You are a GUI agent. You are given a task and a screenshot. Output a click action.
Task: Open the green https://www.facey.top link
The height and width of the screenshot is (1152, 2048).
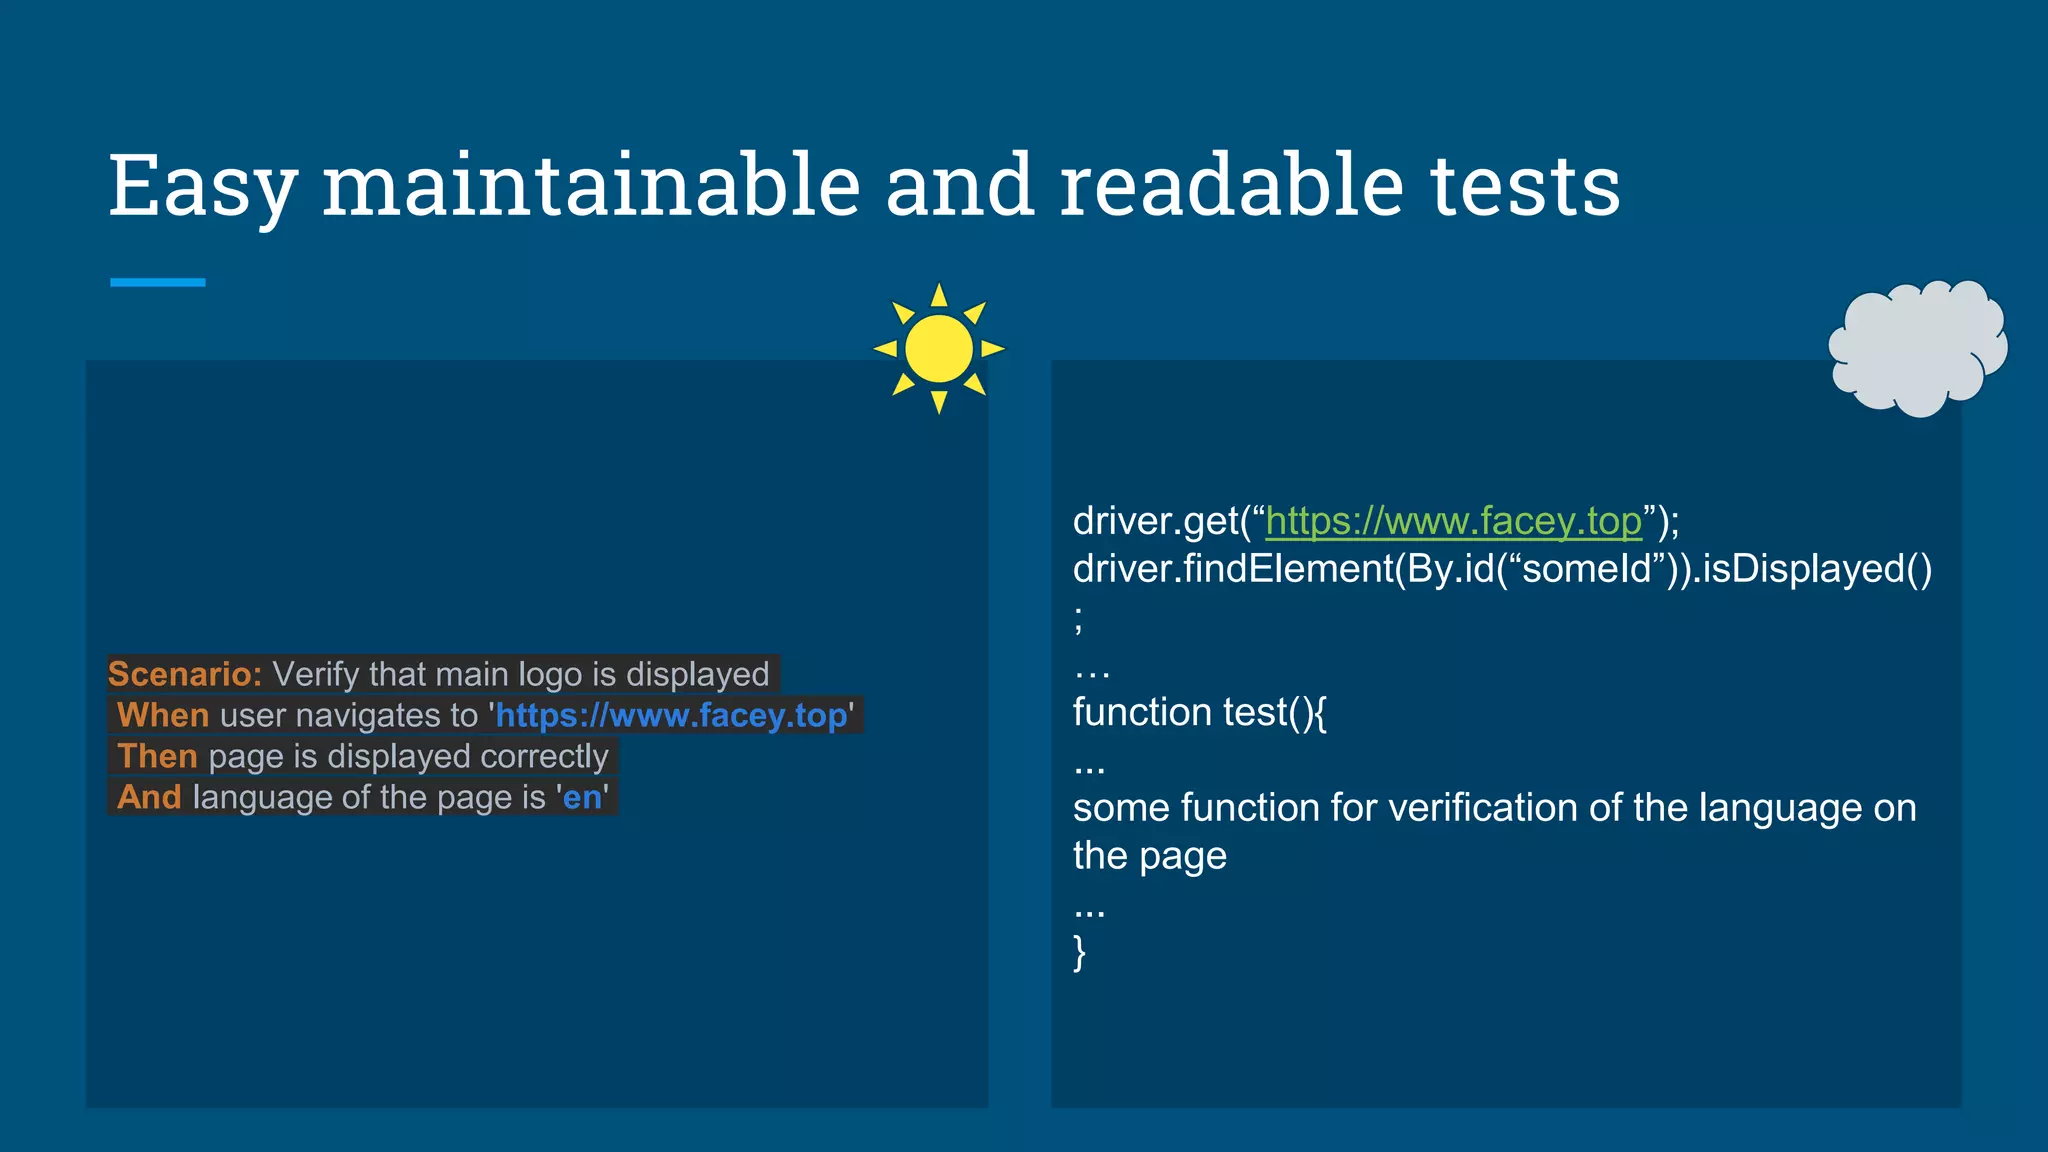coord(1454,521)
